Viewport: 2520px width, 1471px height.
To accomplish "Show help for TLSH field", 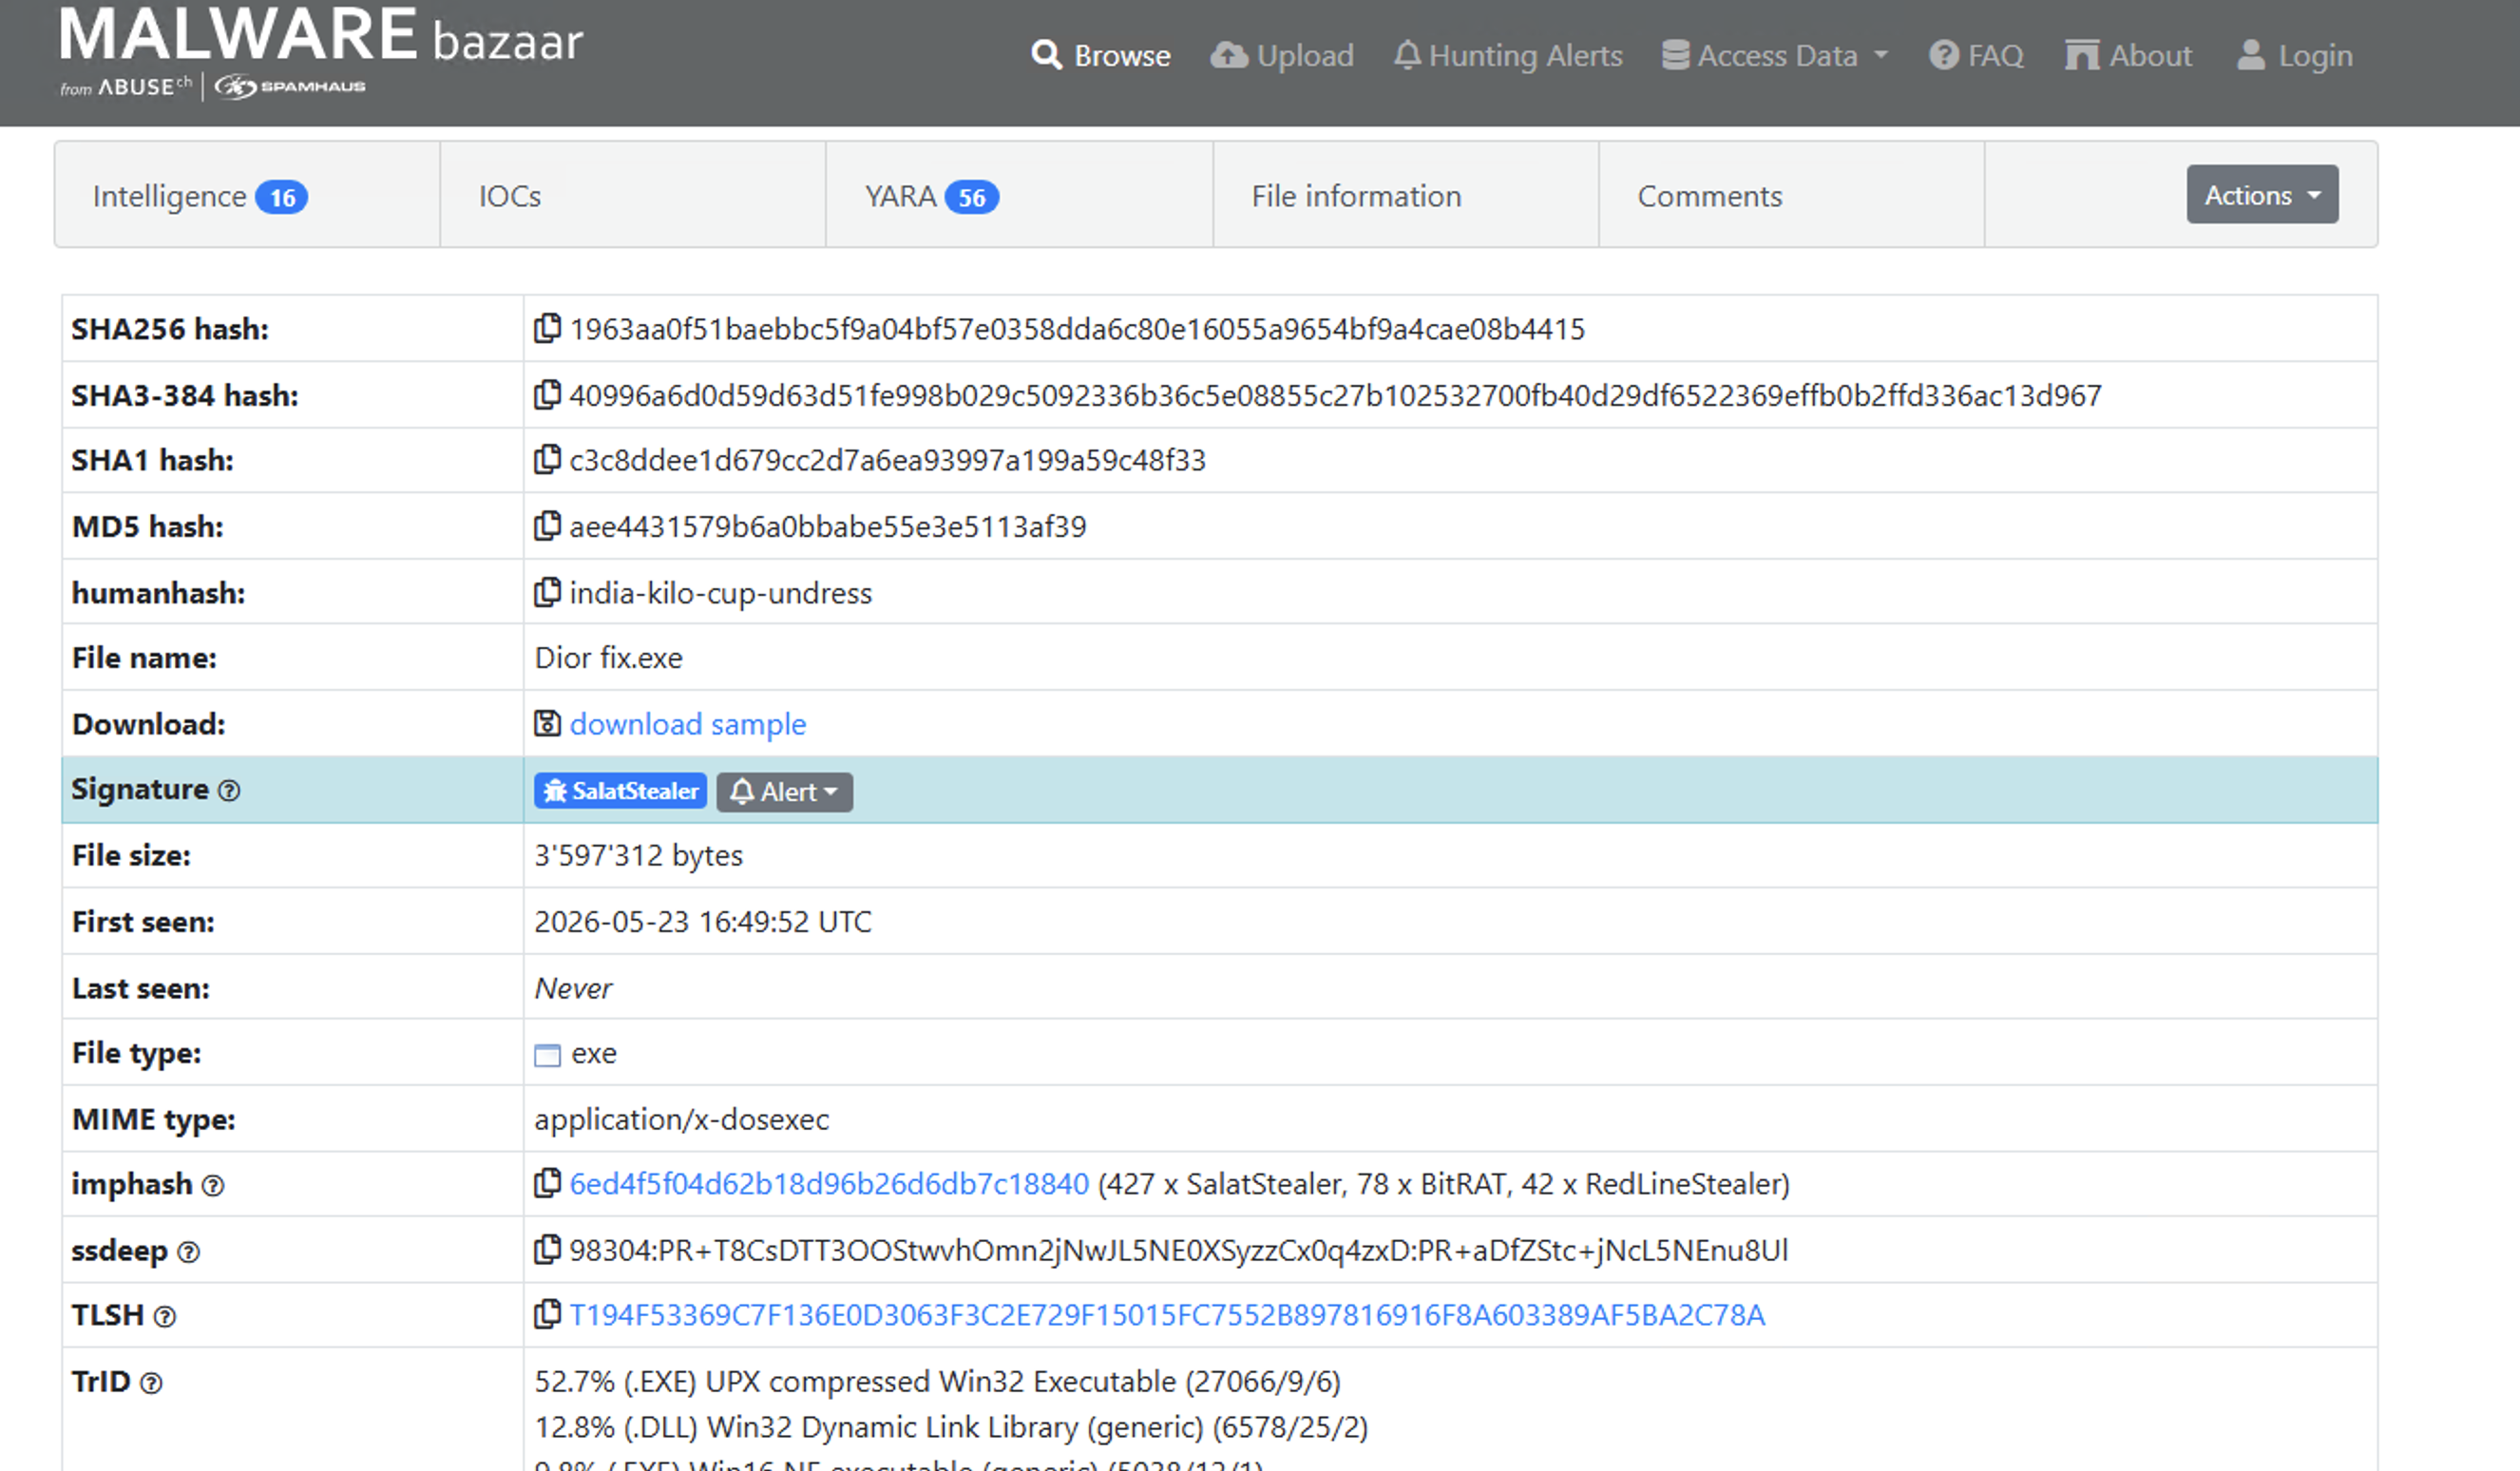I will [x=165, y=1317].
